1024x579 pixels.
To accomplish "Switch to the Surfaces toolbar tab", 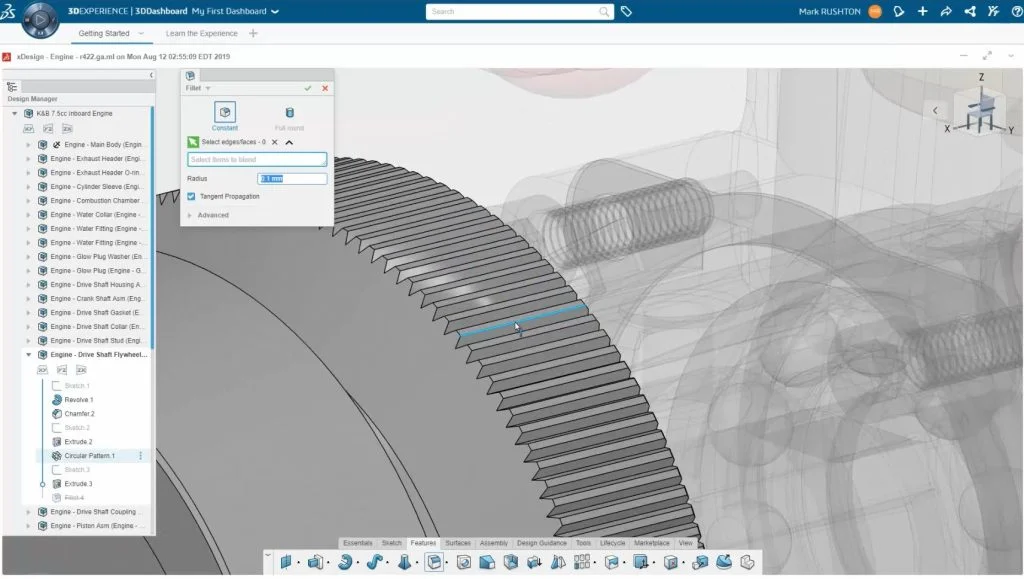I will pyautogui.click(x=458, y=543).
